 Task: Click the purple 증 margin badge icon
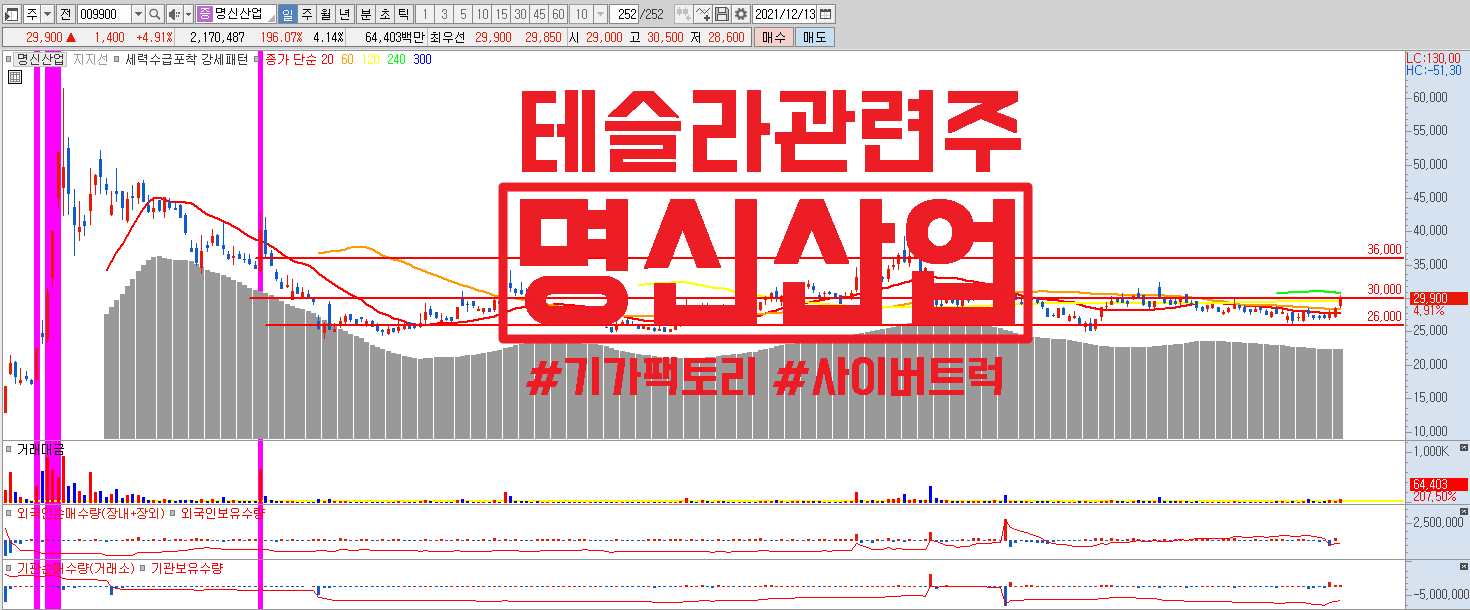[205, 14]
